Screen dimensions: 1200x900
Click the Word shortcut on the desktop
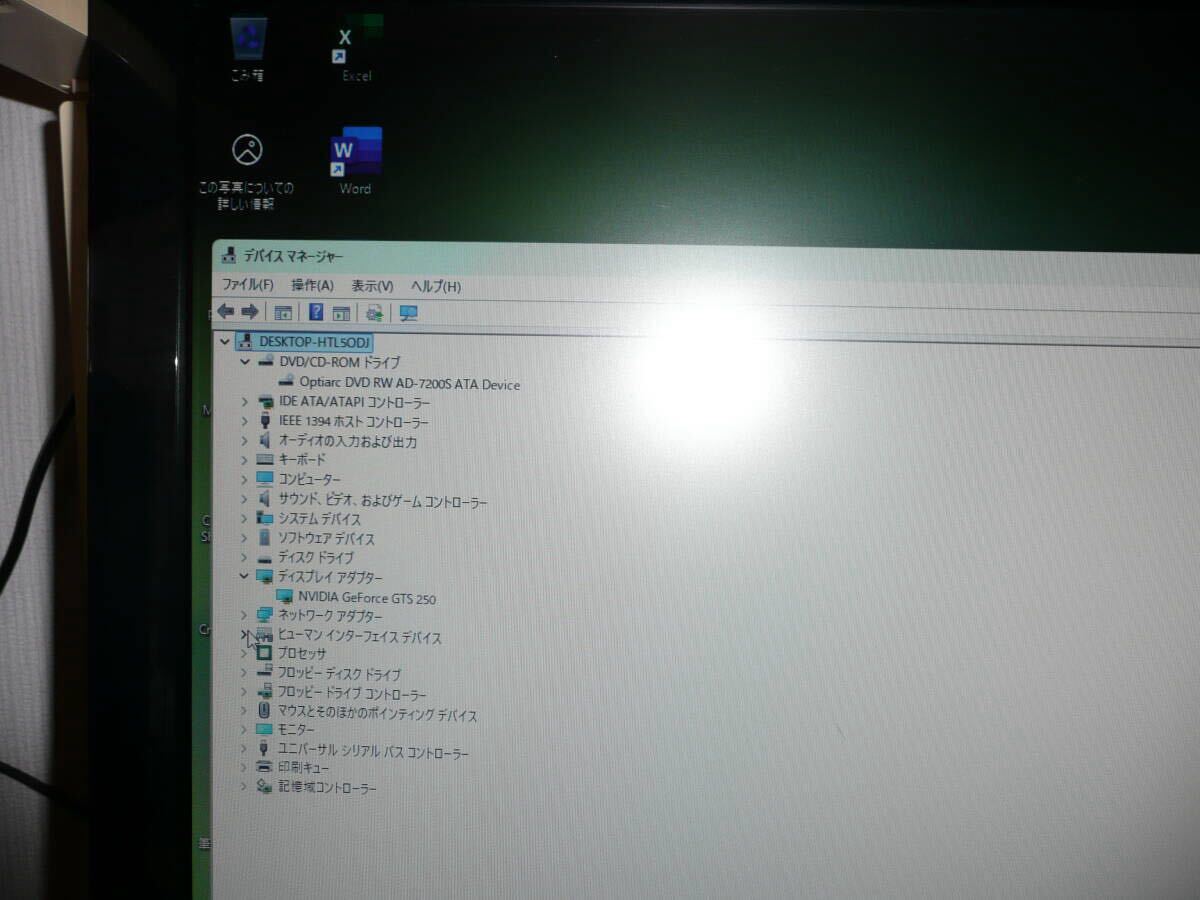point(355,161)
